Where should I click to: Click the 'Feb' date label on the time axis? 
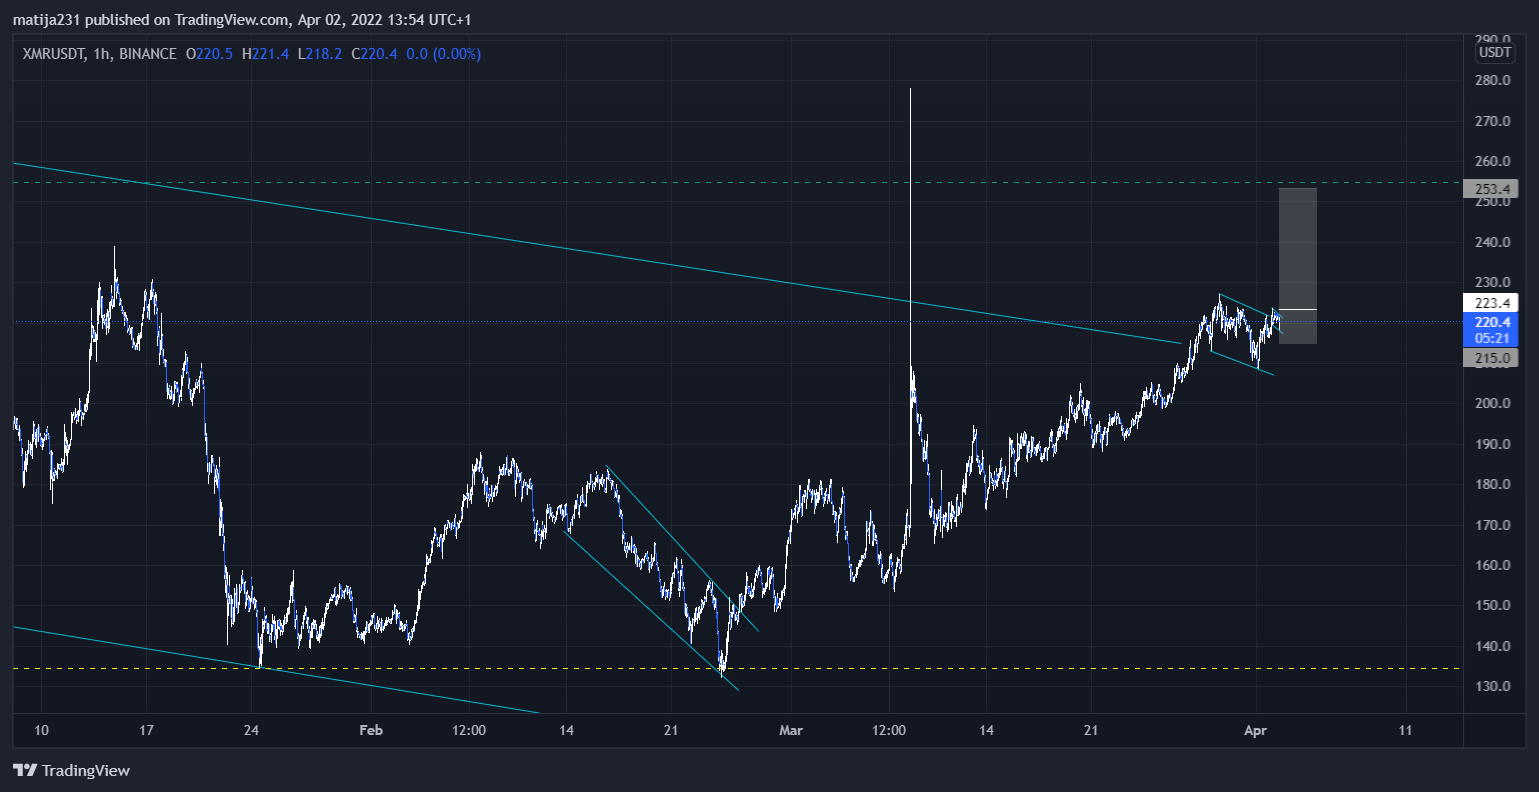[371, 730]
